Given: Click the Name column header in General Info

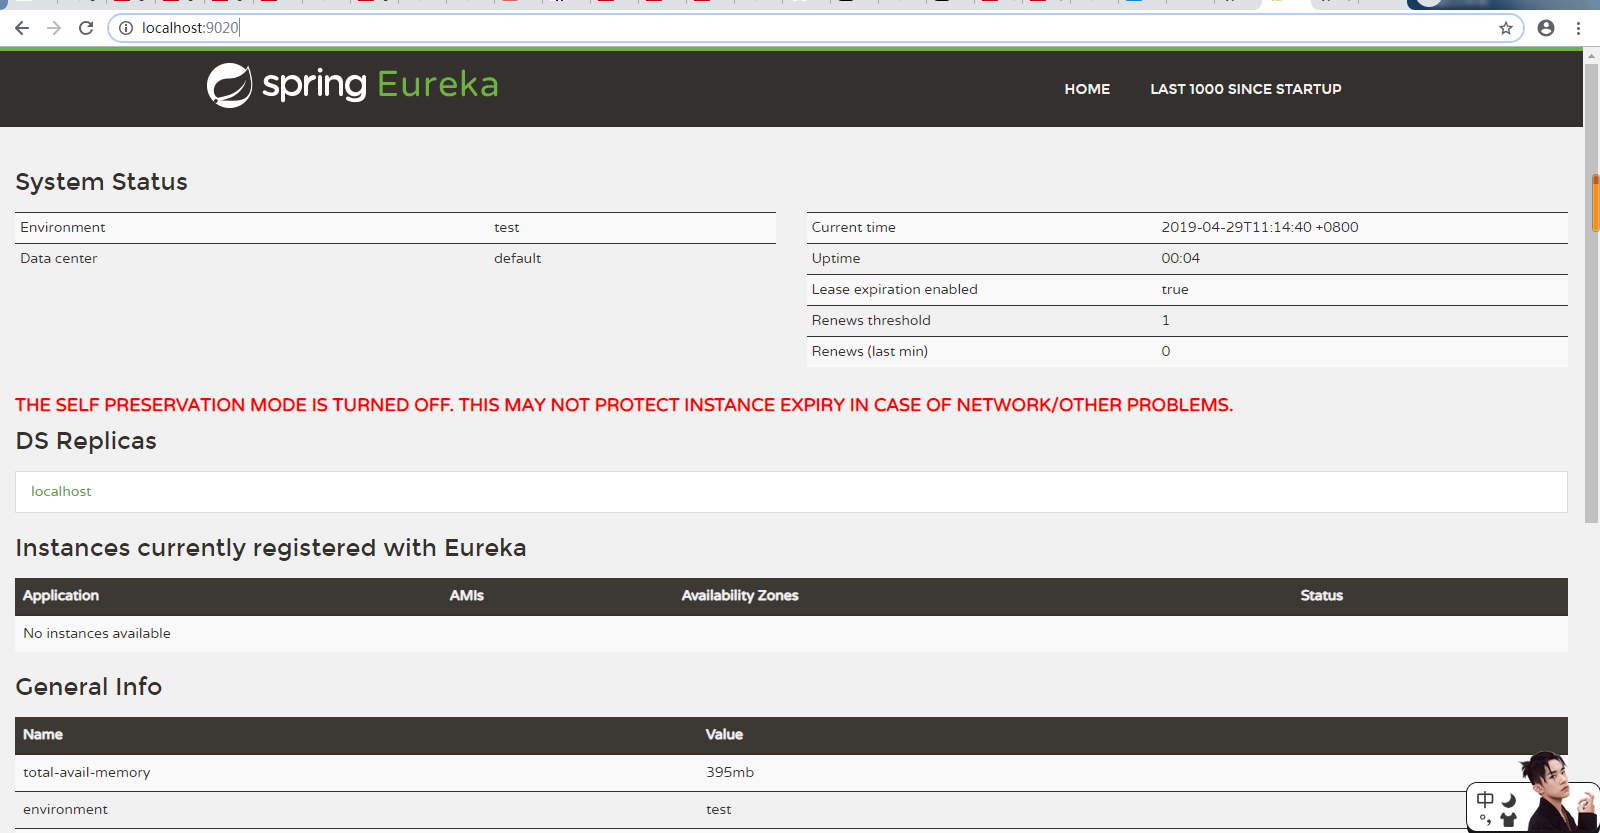Looking at the screenshot, I should pyautogui.click(x=43, y=734).
